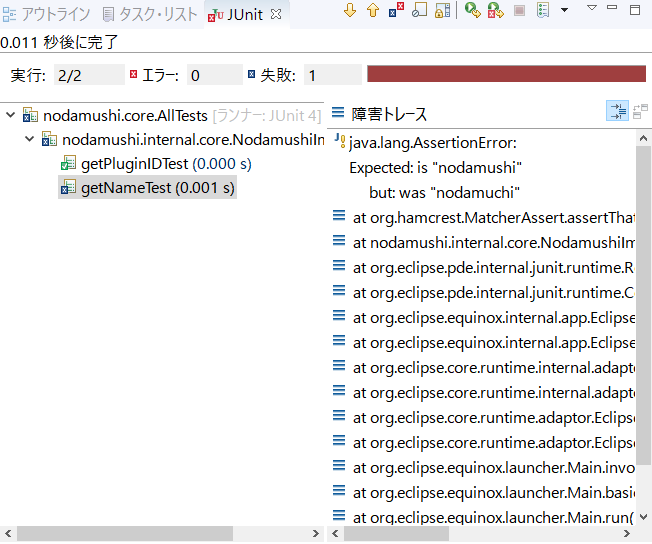Rerun tests with failures first
Image resolution: width=652 pixels, height=544 pixels.
496,10
